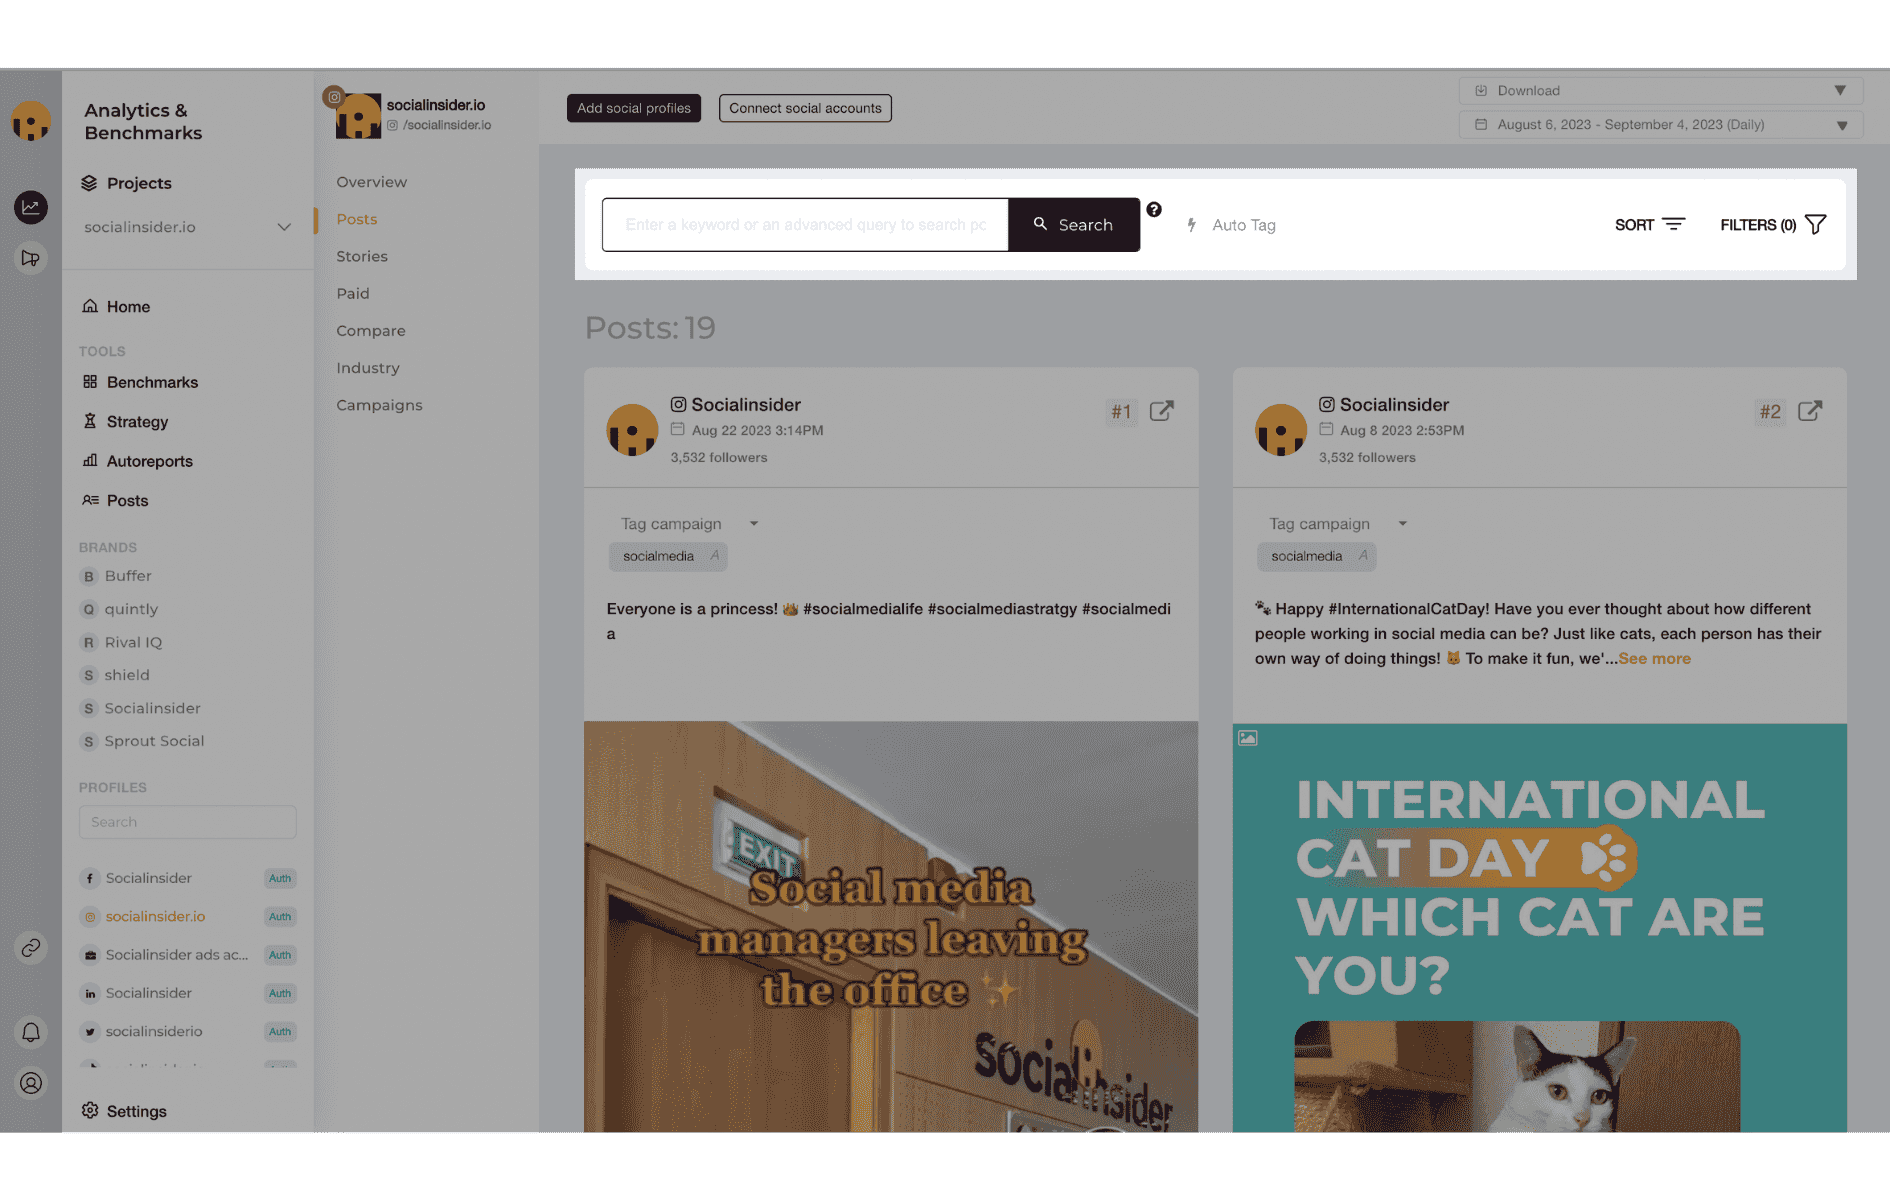Select the Sprout Social brand
The height and width of the screenshot is (1200, 1890).
pyautogui.click(x=154, y=741)
